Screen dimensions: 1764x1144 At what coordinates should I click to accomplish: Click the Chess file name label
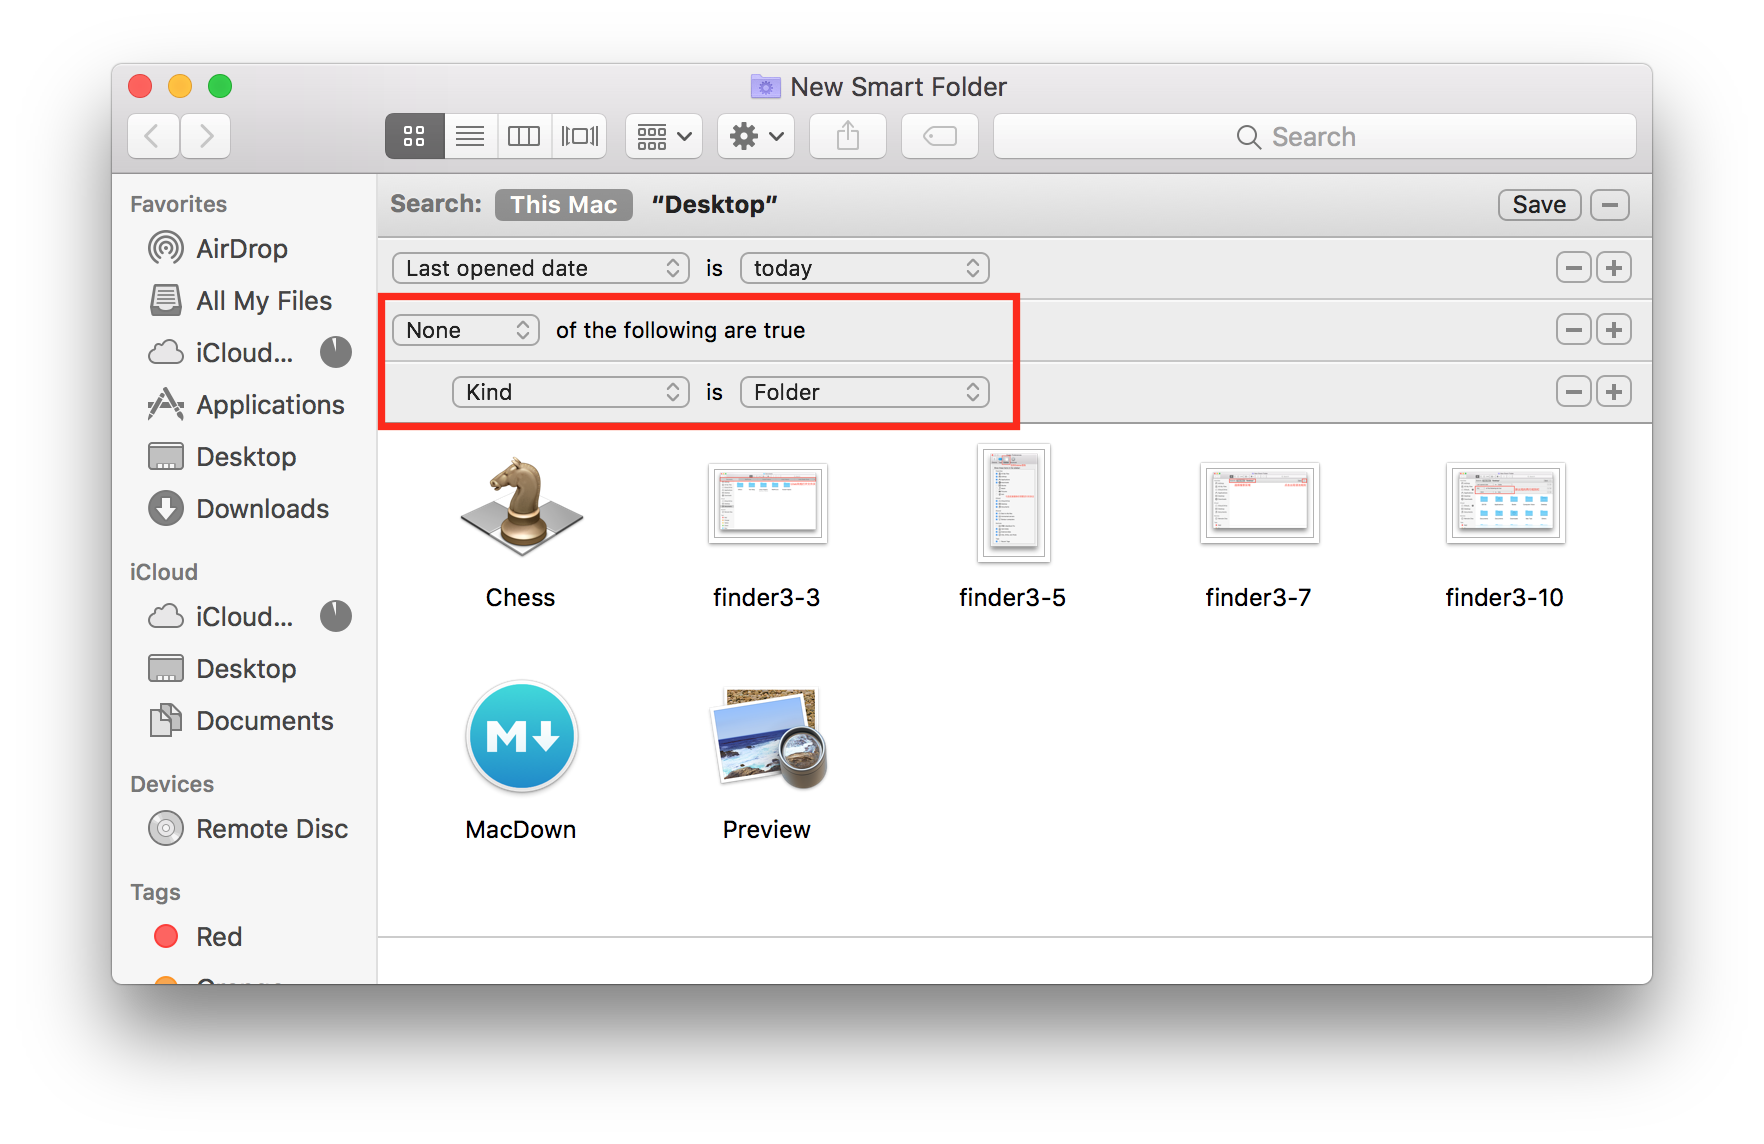[520, 598]
